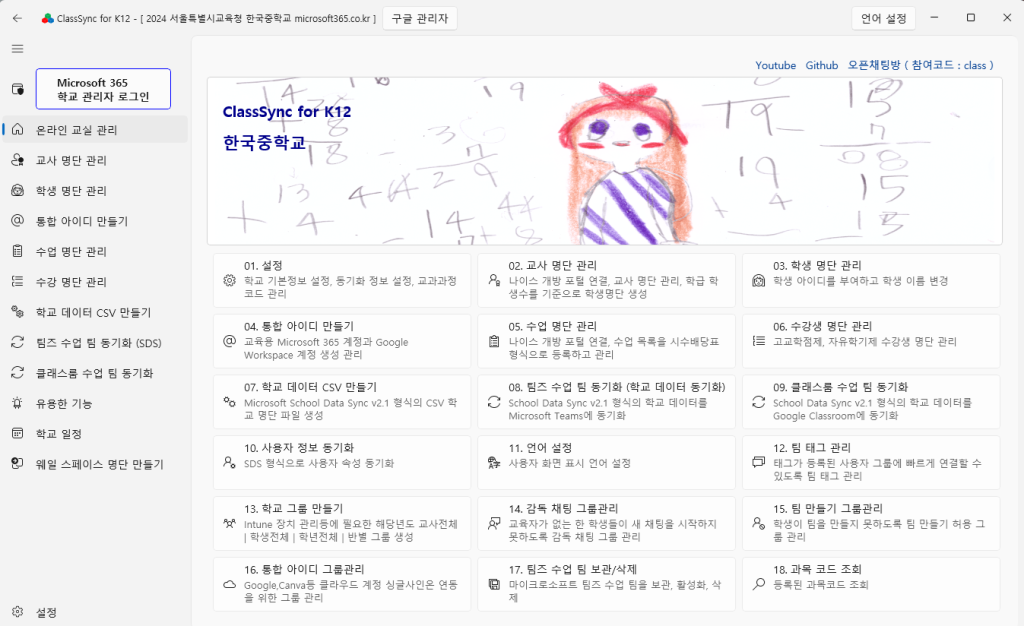Open the Github link
1024x626 pixels.
pyautogui.click(x=822, y=65)
